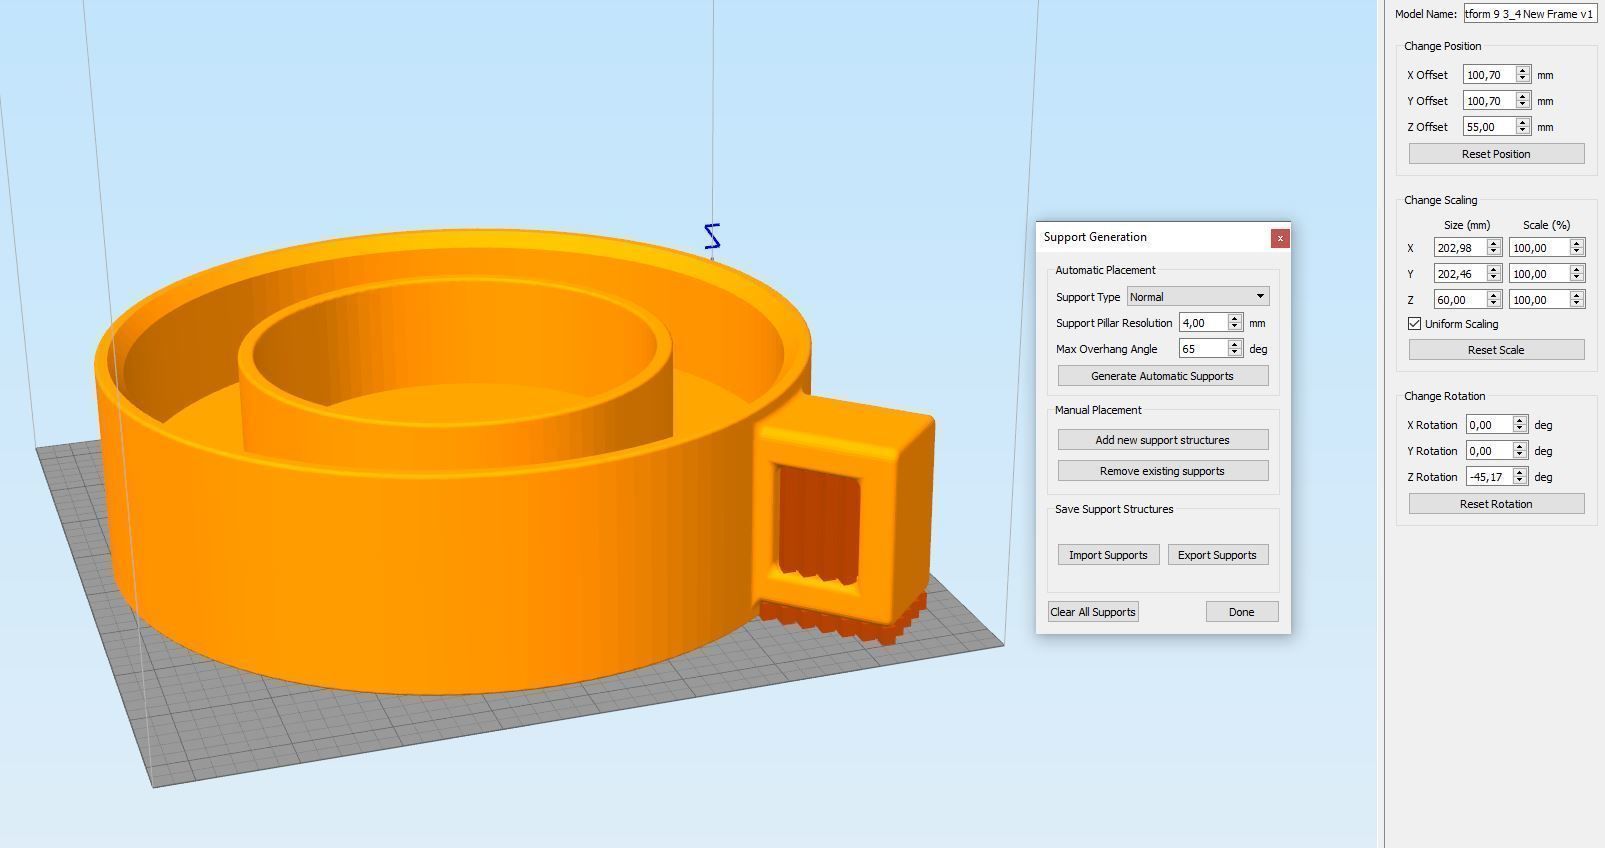
Task: Increase Z Scale percent with up arrow
Action: (1577, 295)
